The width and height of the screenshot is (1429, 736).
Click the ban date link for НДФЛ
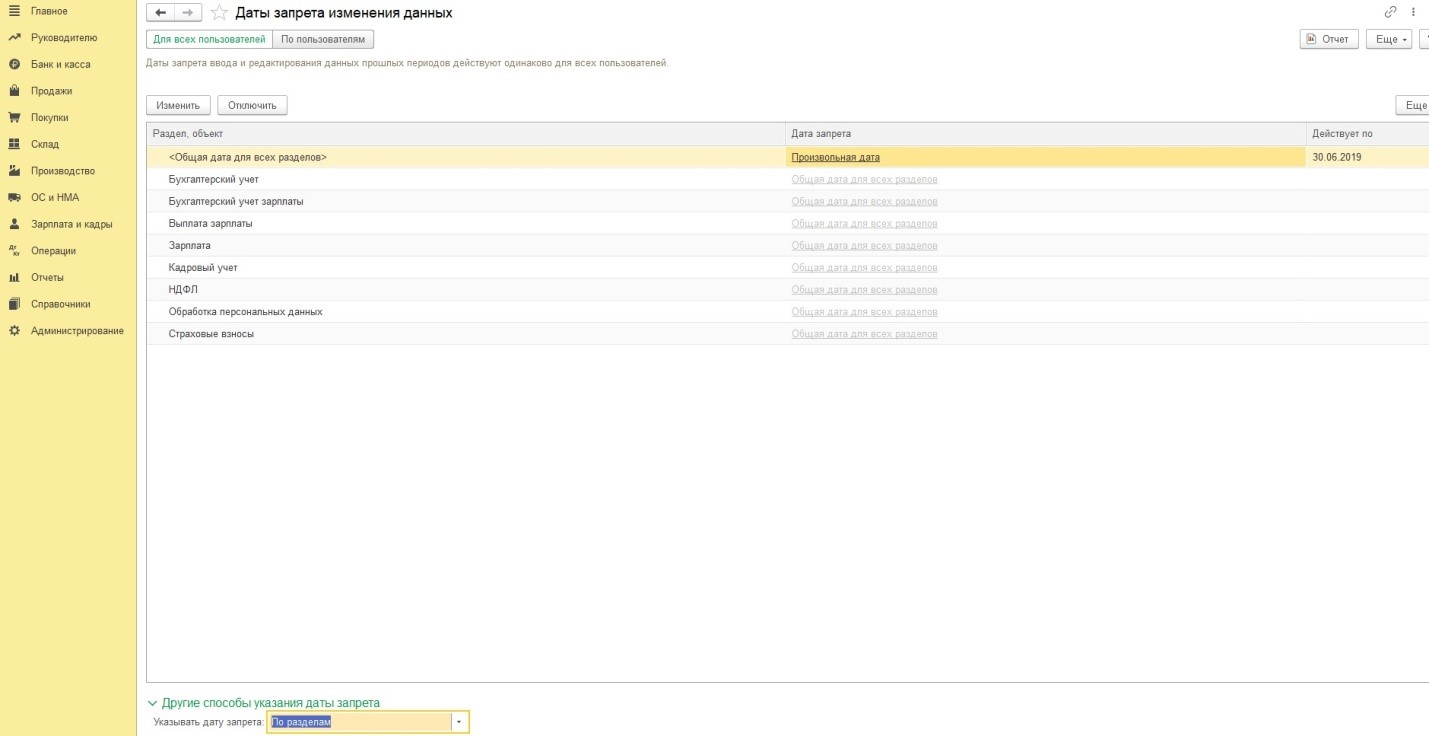pos(864,289)
